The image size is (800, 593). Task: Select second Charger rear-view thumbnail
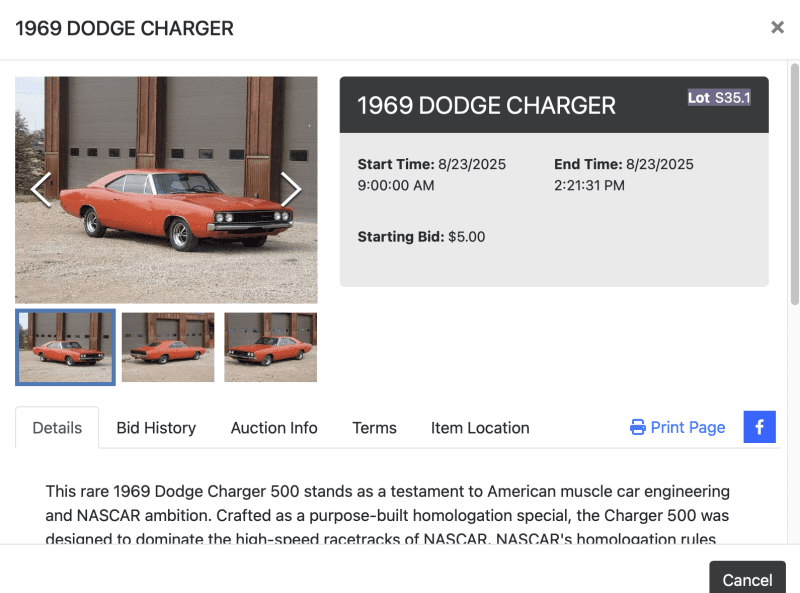coord(168,347)
